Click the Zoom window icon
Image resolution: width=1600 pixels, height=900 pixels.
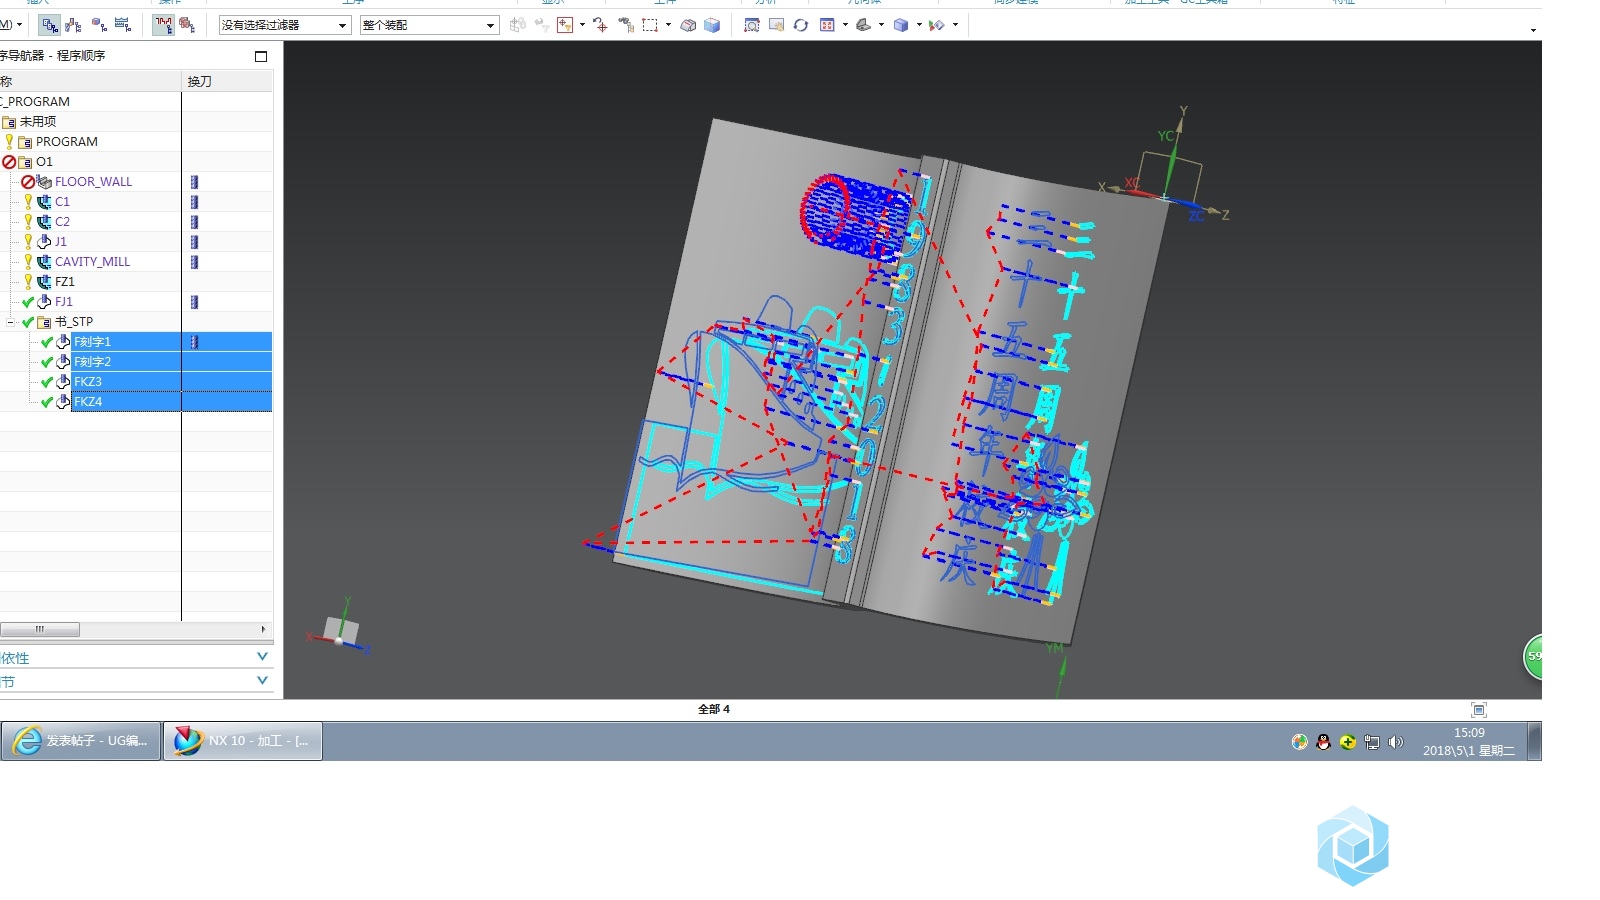(751, 25)
